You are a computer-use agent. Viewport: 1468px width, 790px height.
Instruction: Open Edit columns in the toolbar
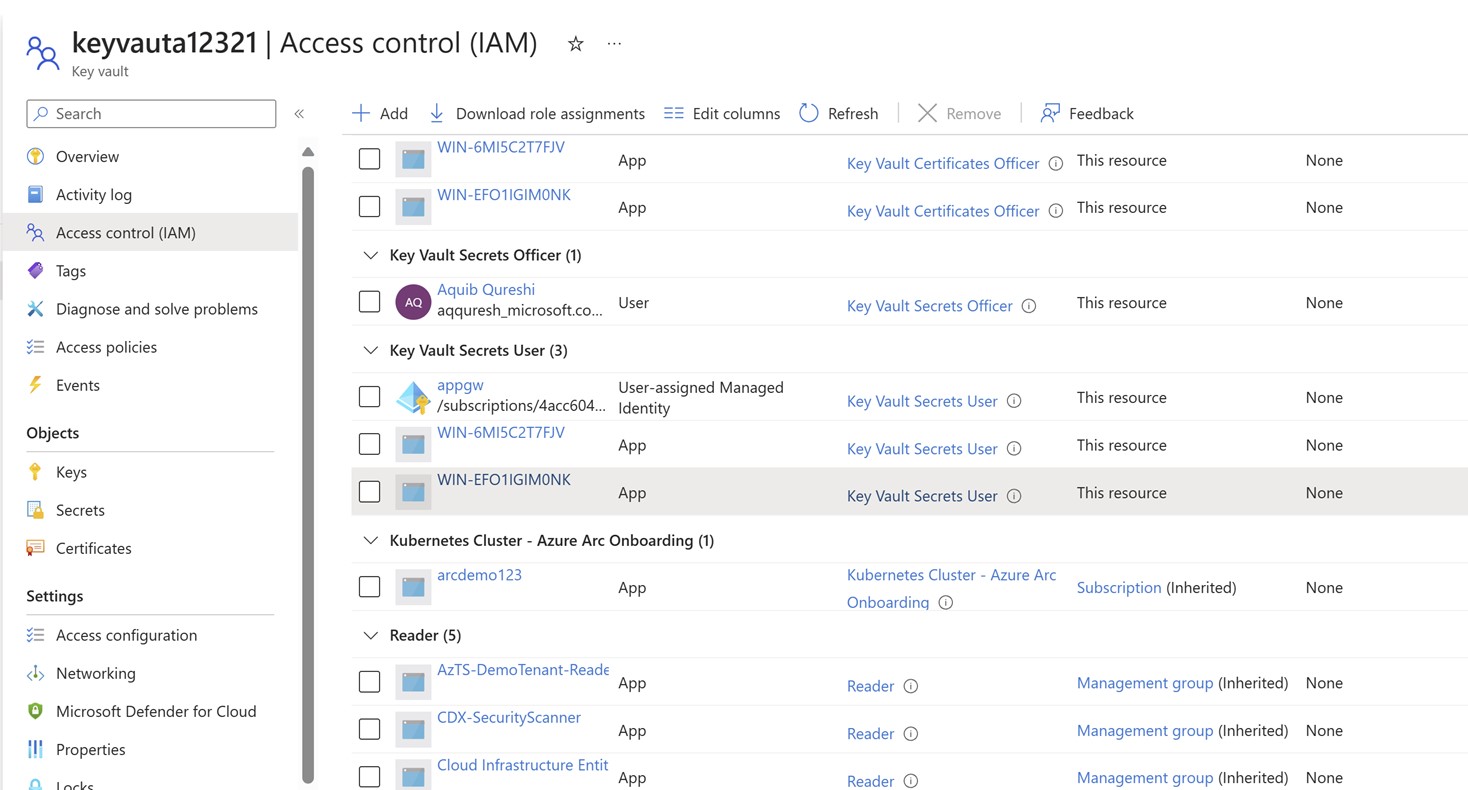[x=722, y=113]
